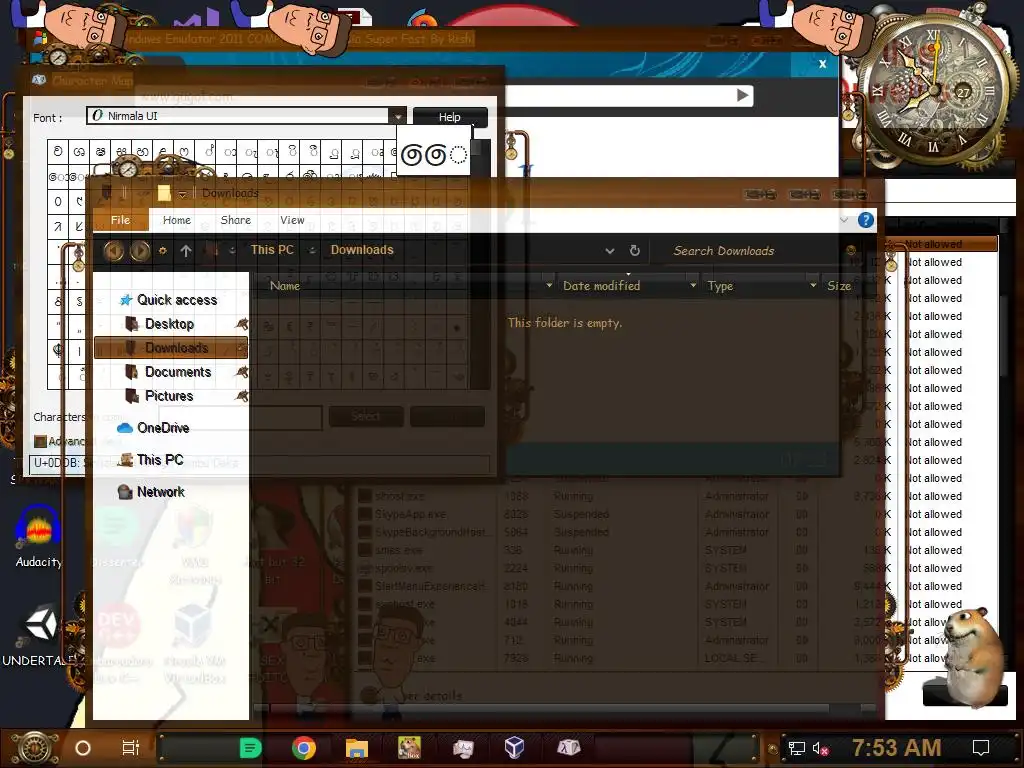Refresh the Downloads folder view
The image size is (1024, 768).
click(x=634, y=251)
